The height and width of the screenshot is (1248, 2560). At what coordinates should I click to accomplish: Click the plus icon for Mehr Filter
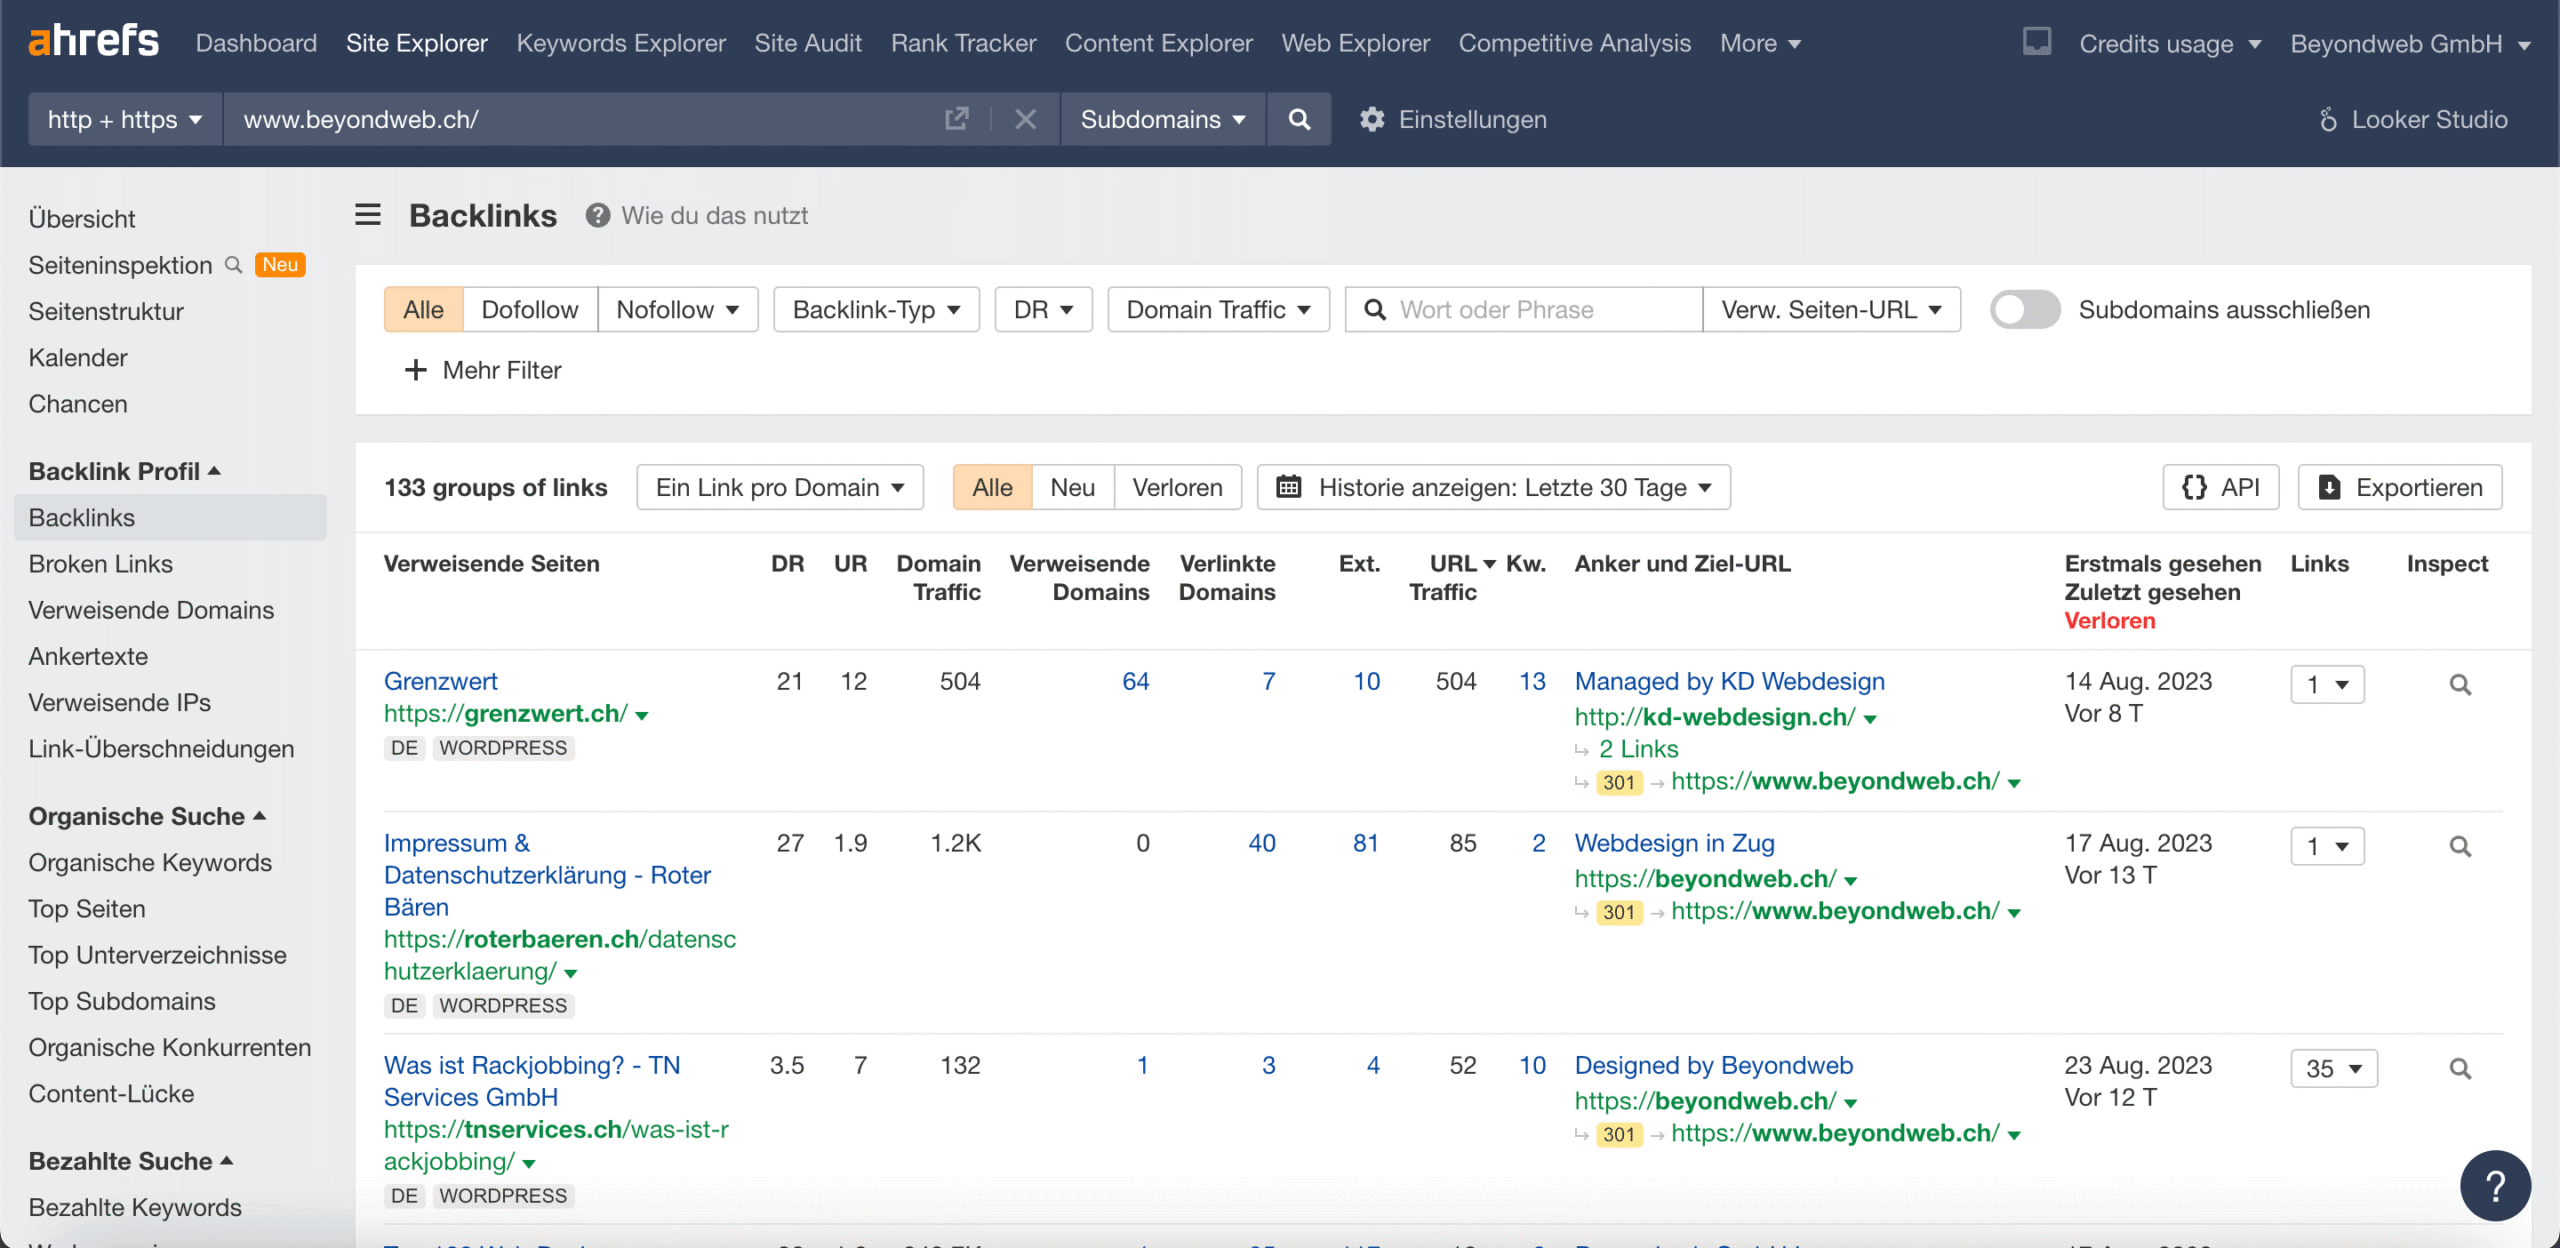[x=415, y=370]
